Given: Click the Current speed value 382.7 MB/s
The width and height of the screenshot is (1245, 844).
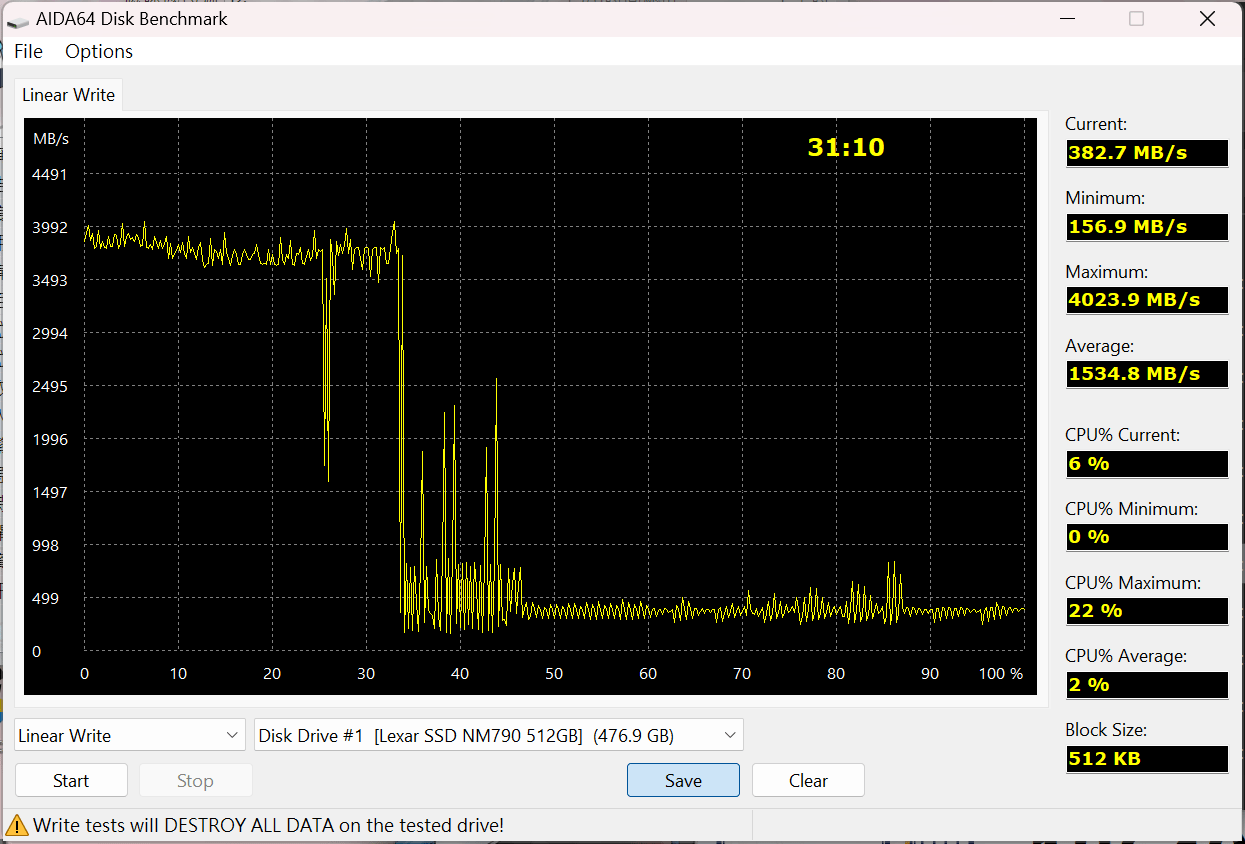Looking at the screenshot, I should click(1147, 153).
